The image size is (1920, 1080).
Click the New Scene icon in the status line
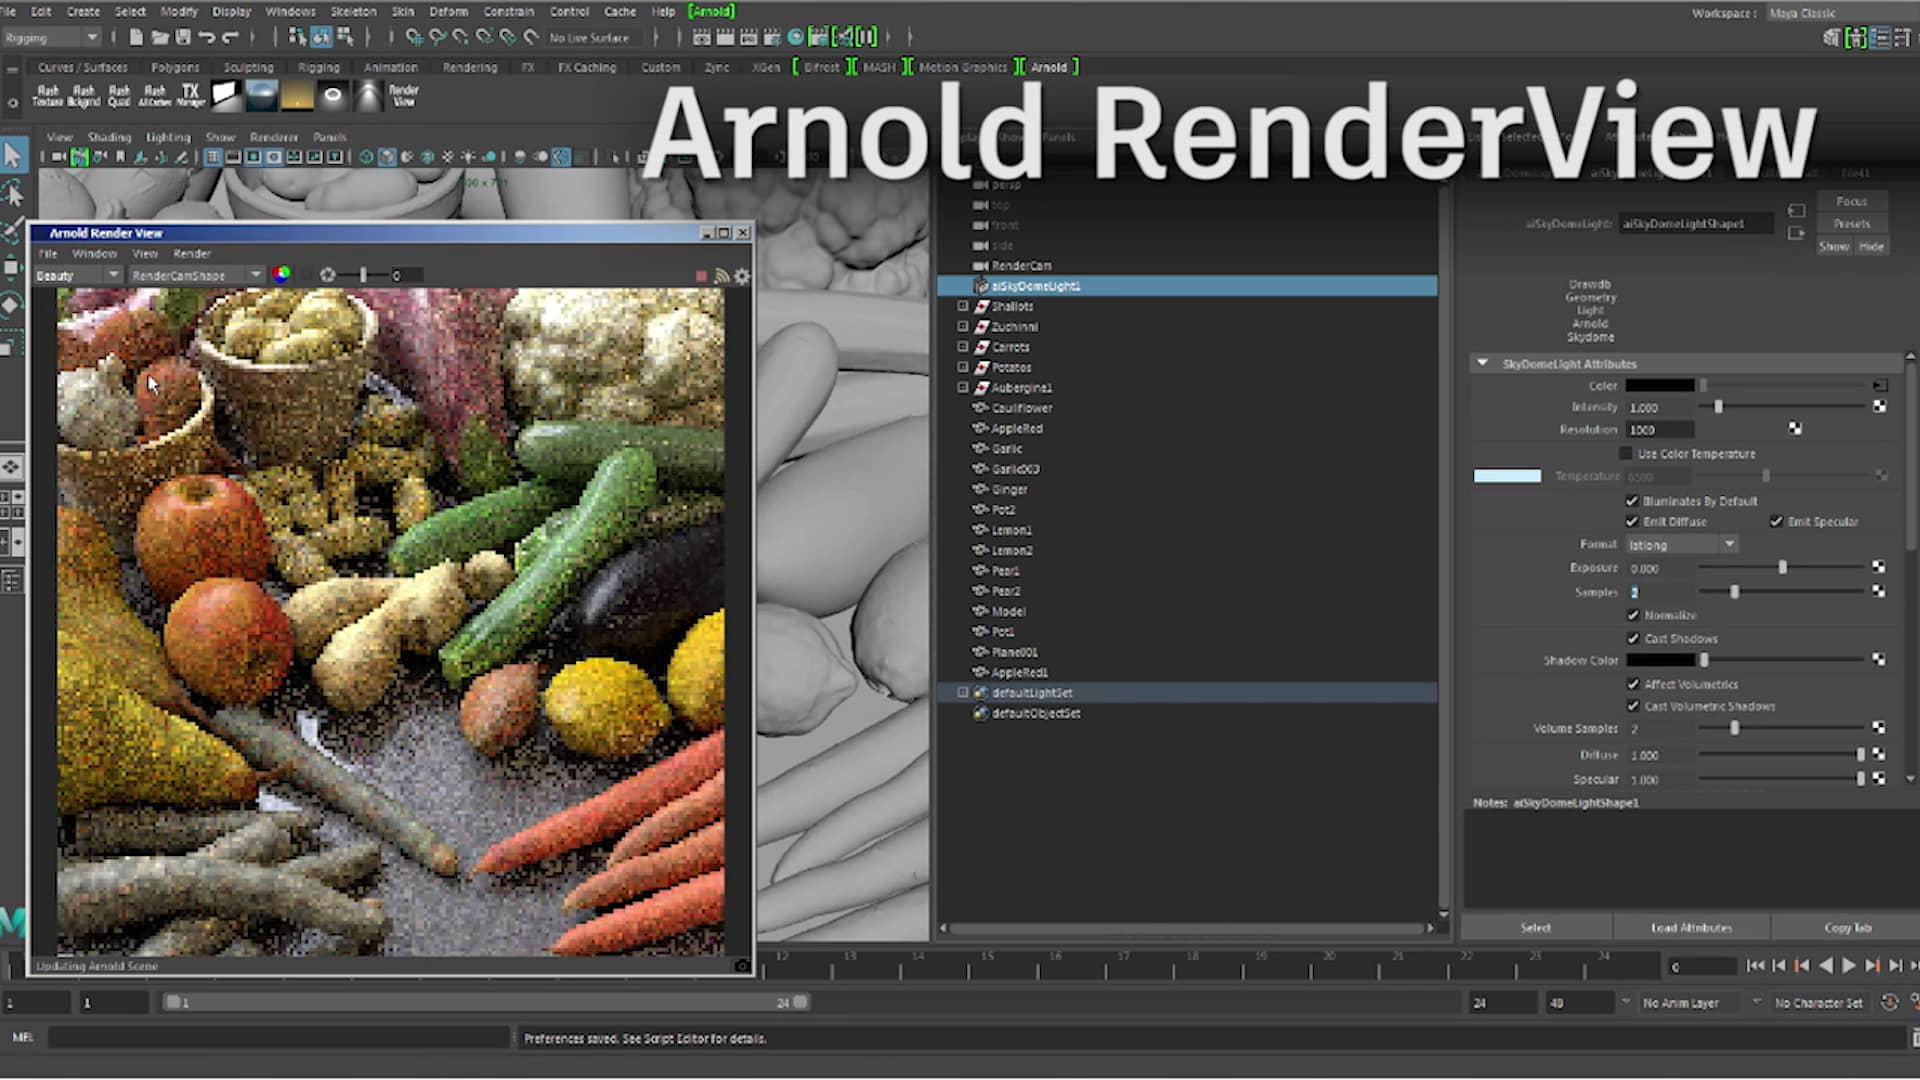coord(136,38)
